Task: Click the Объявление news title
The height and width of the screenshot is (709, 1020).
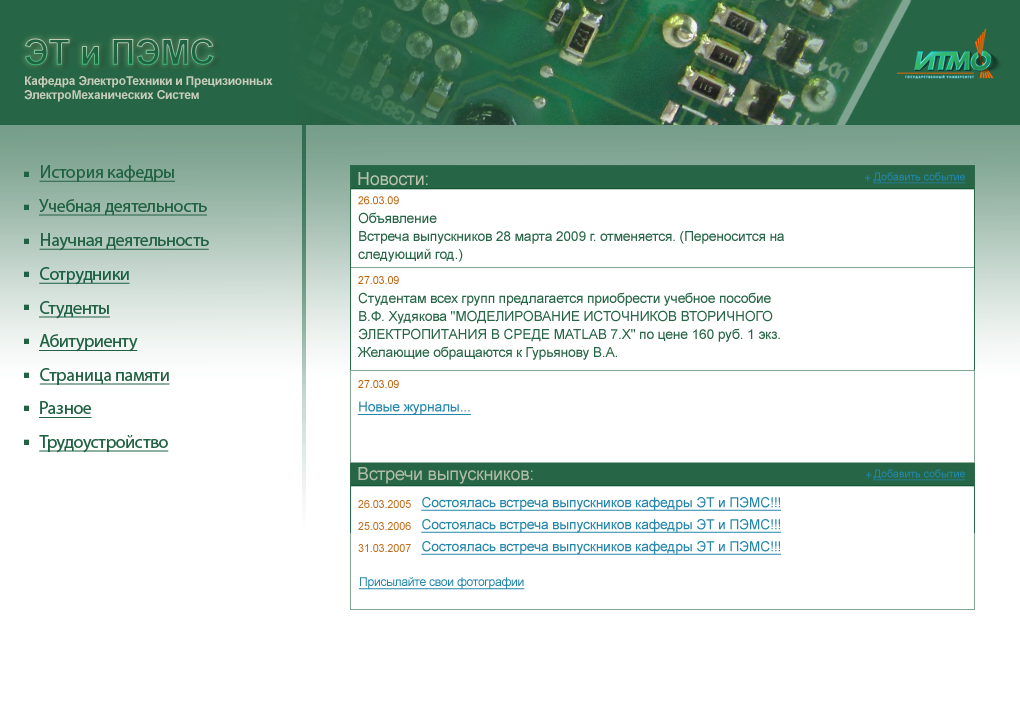Action: (x=397, y=219)
